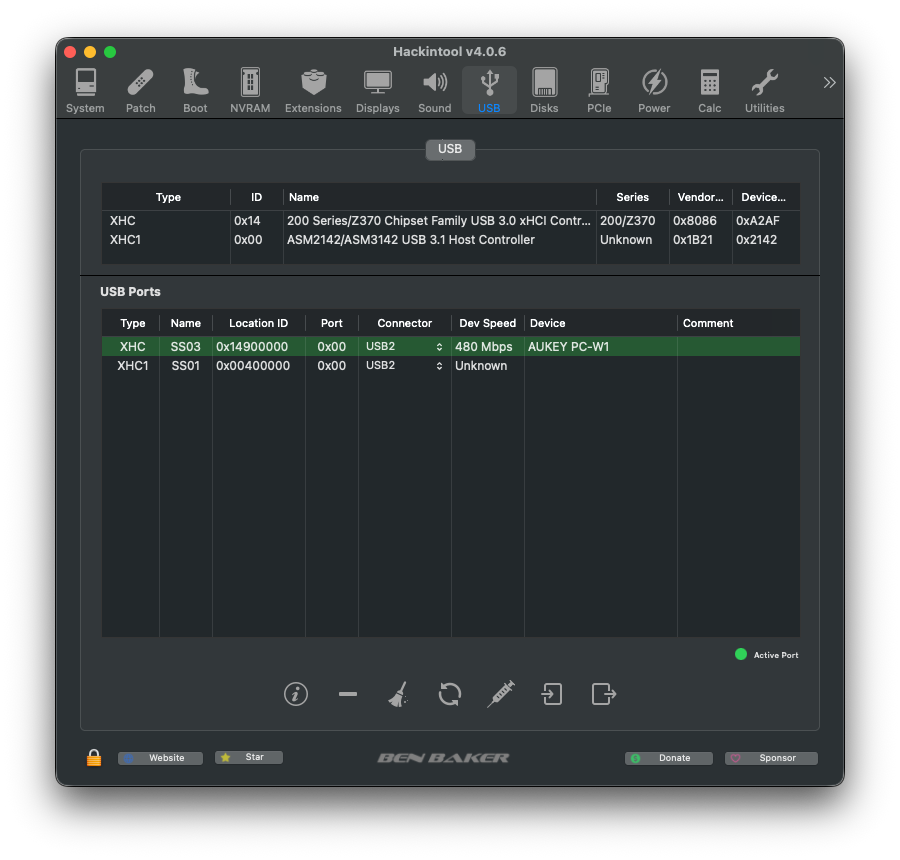This screenshot has height=860, width=900.
Task: Click the orange lock icon
Action: pyautogui.click(x=94, y=758)
